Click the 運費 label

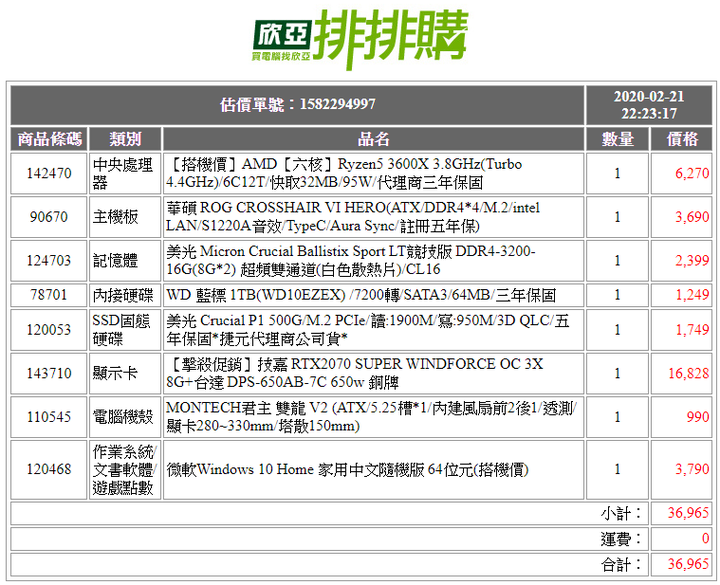pyautogui.click(x=621, y=539)
